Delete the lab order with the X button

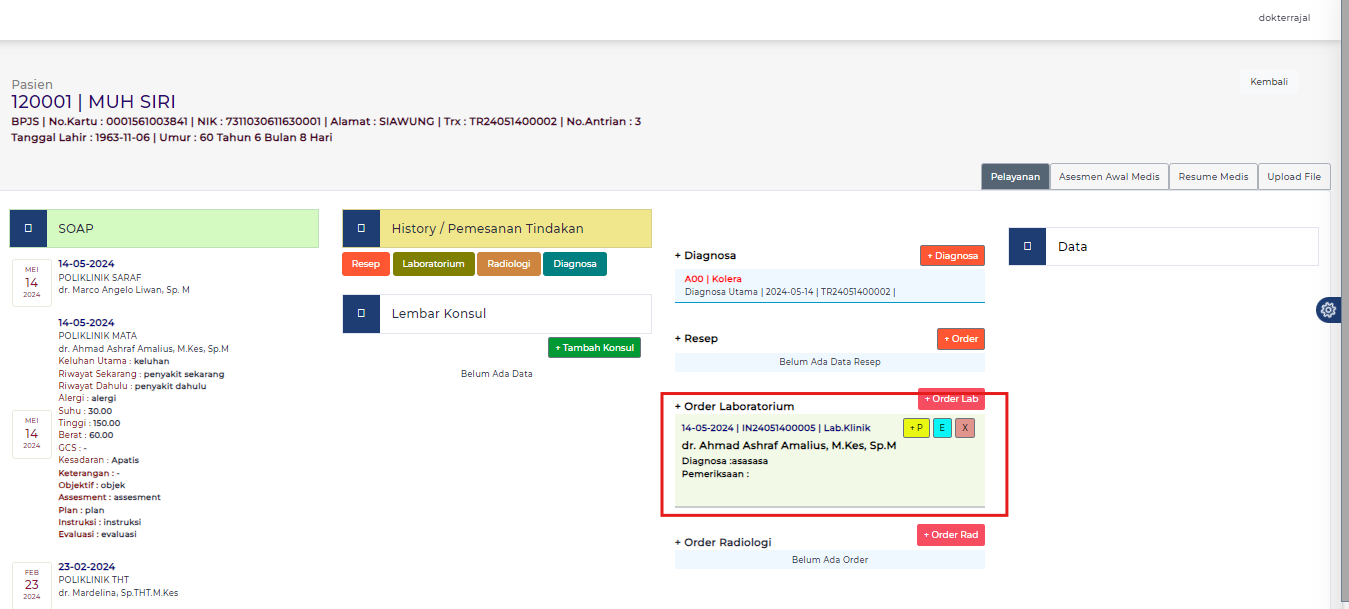[964, 428]
